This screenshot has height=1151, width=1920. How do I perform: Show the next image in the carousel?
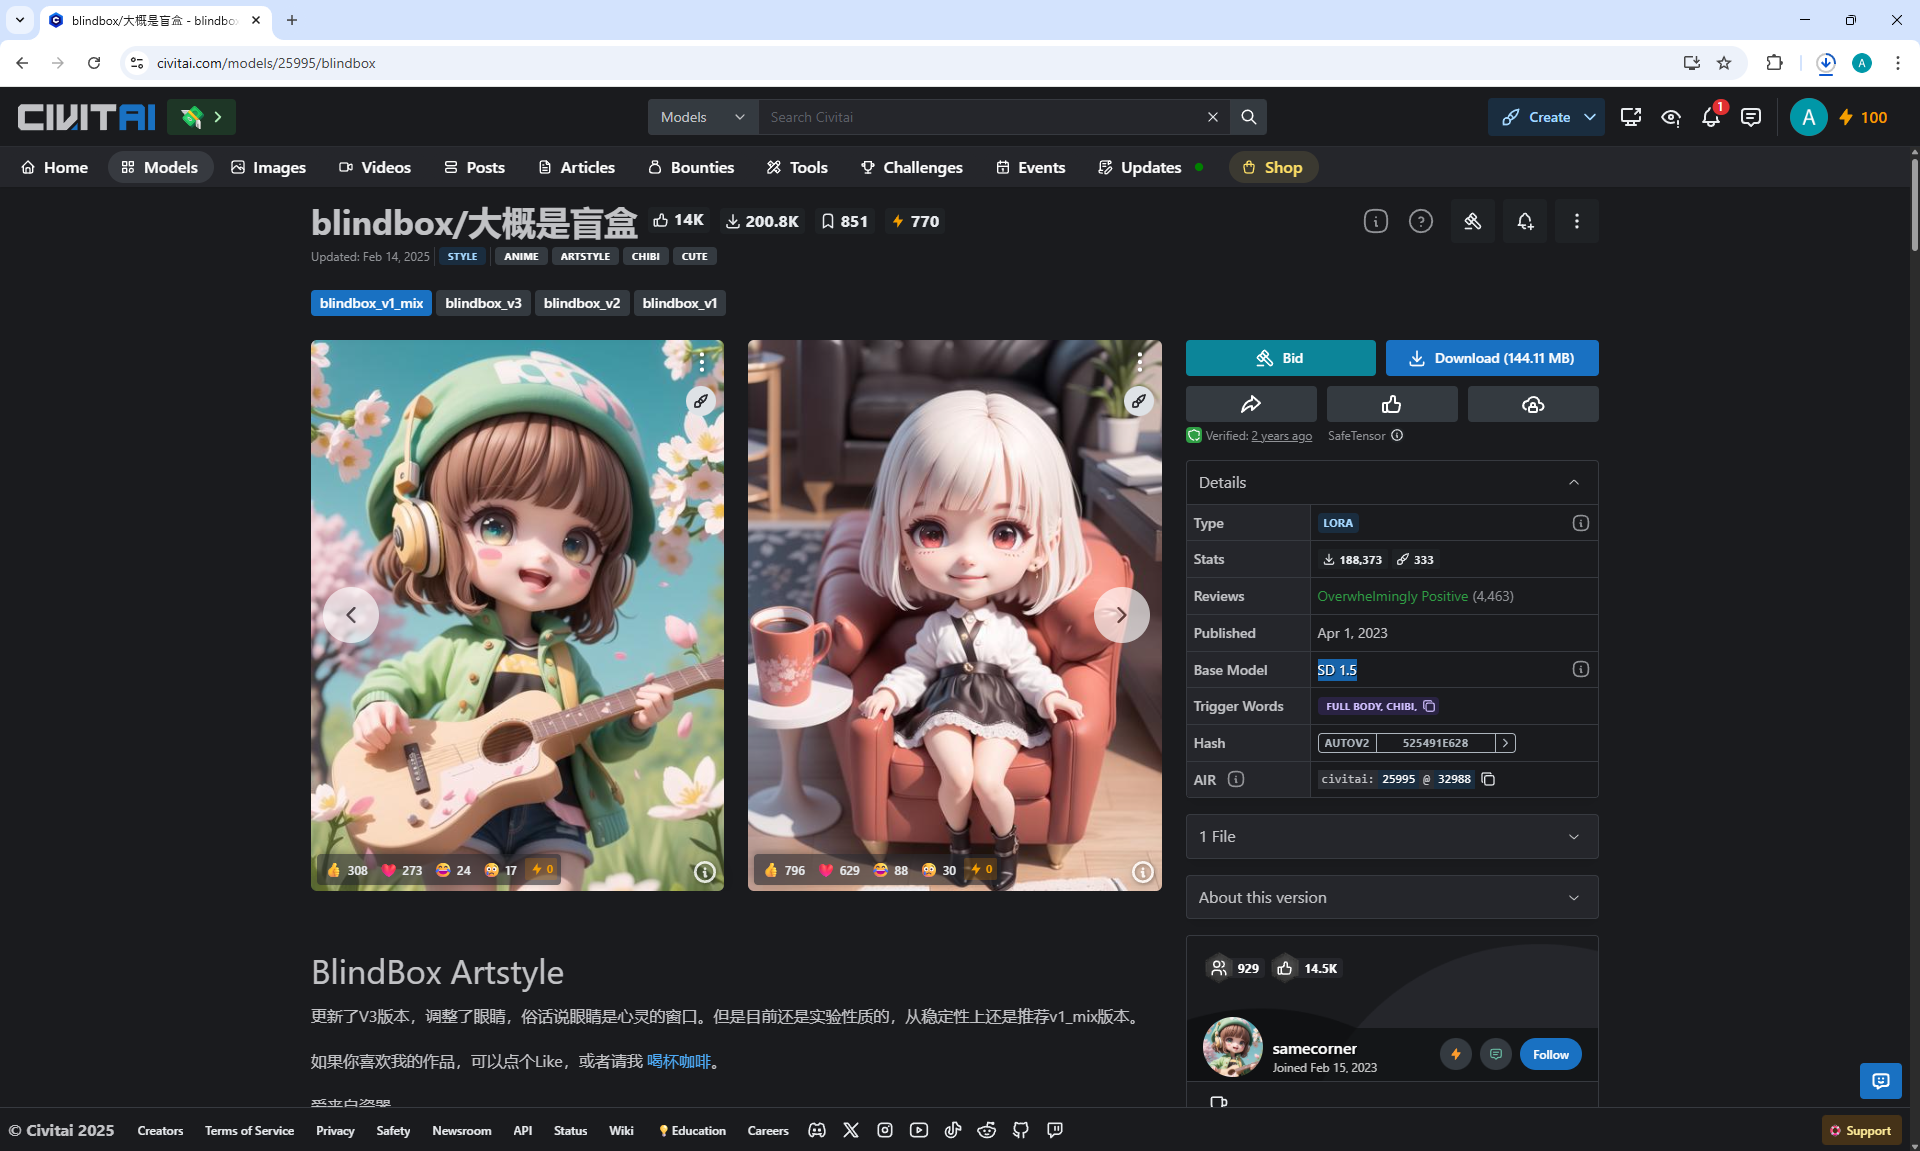pyautogui.click(x=1120, y=615)
